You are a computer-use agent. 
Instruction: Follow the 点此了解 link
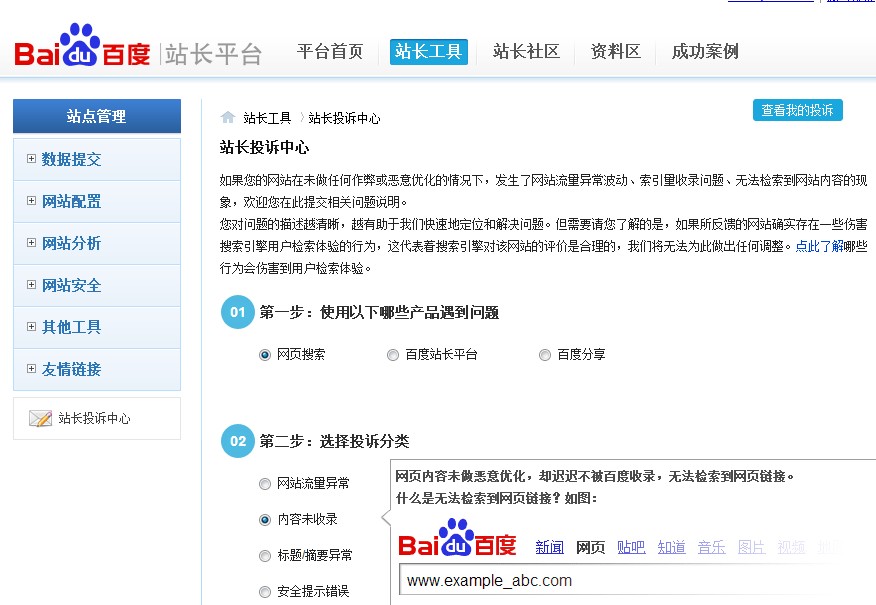pos(819,246)
